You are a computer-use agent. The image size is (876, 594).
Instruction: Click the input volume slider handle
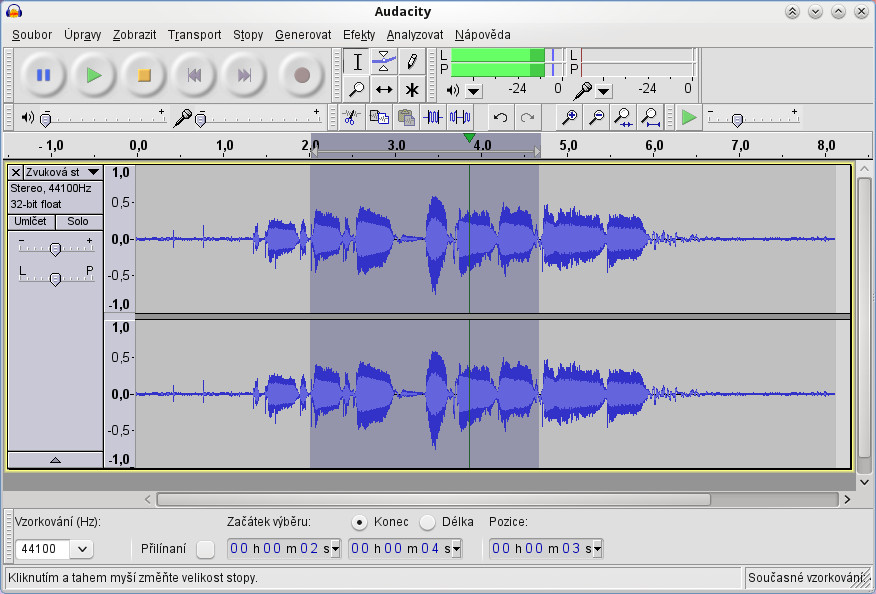pos(201,119)
